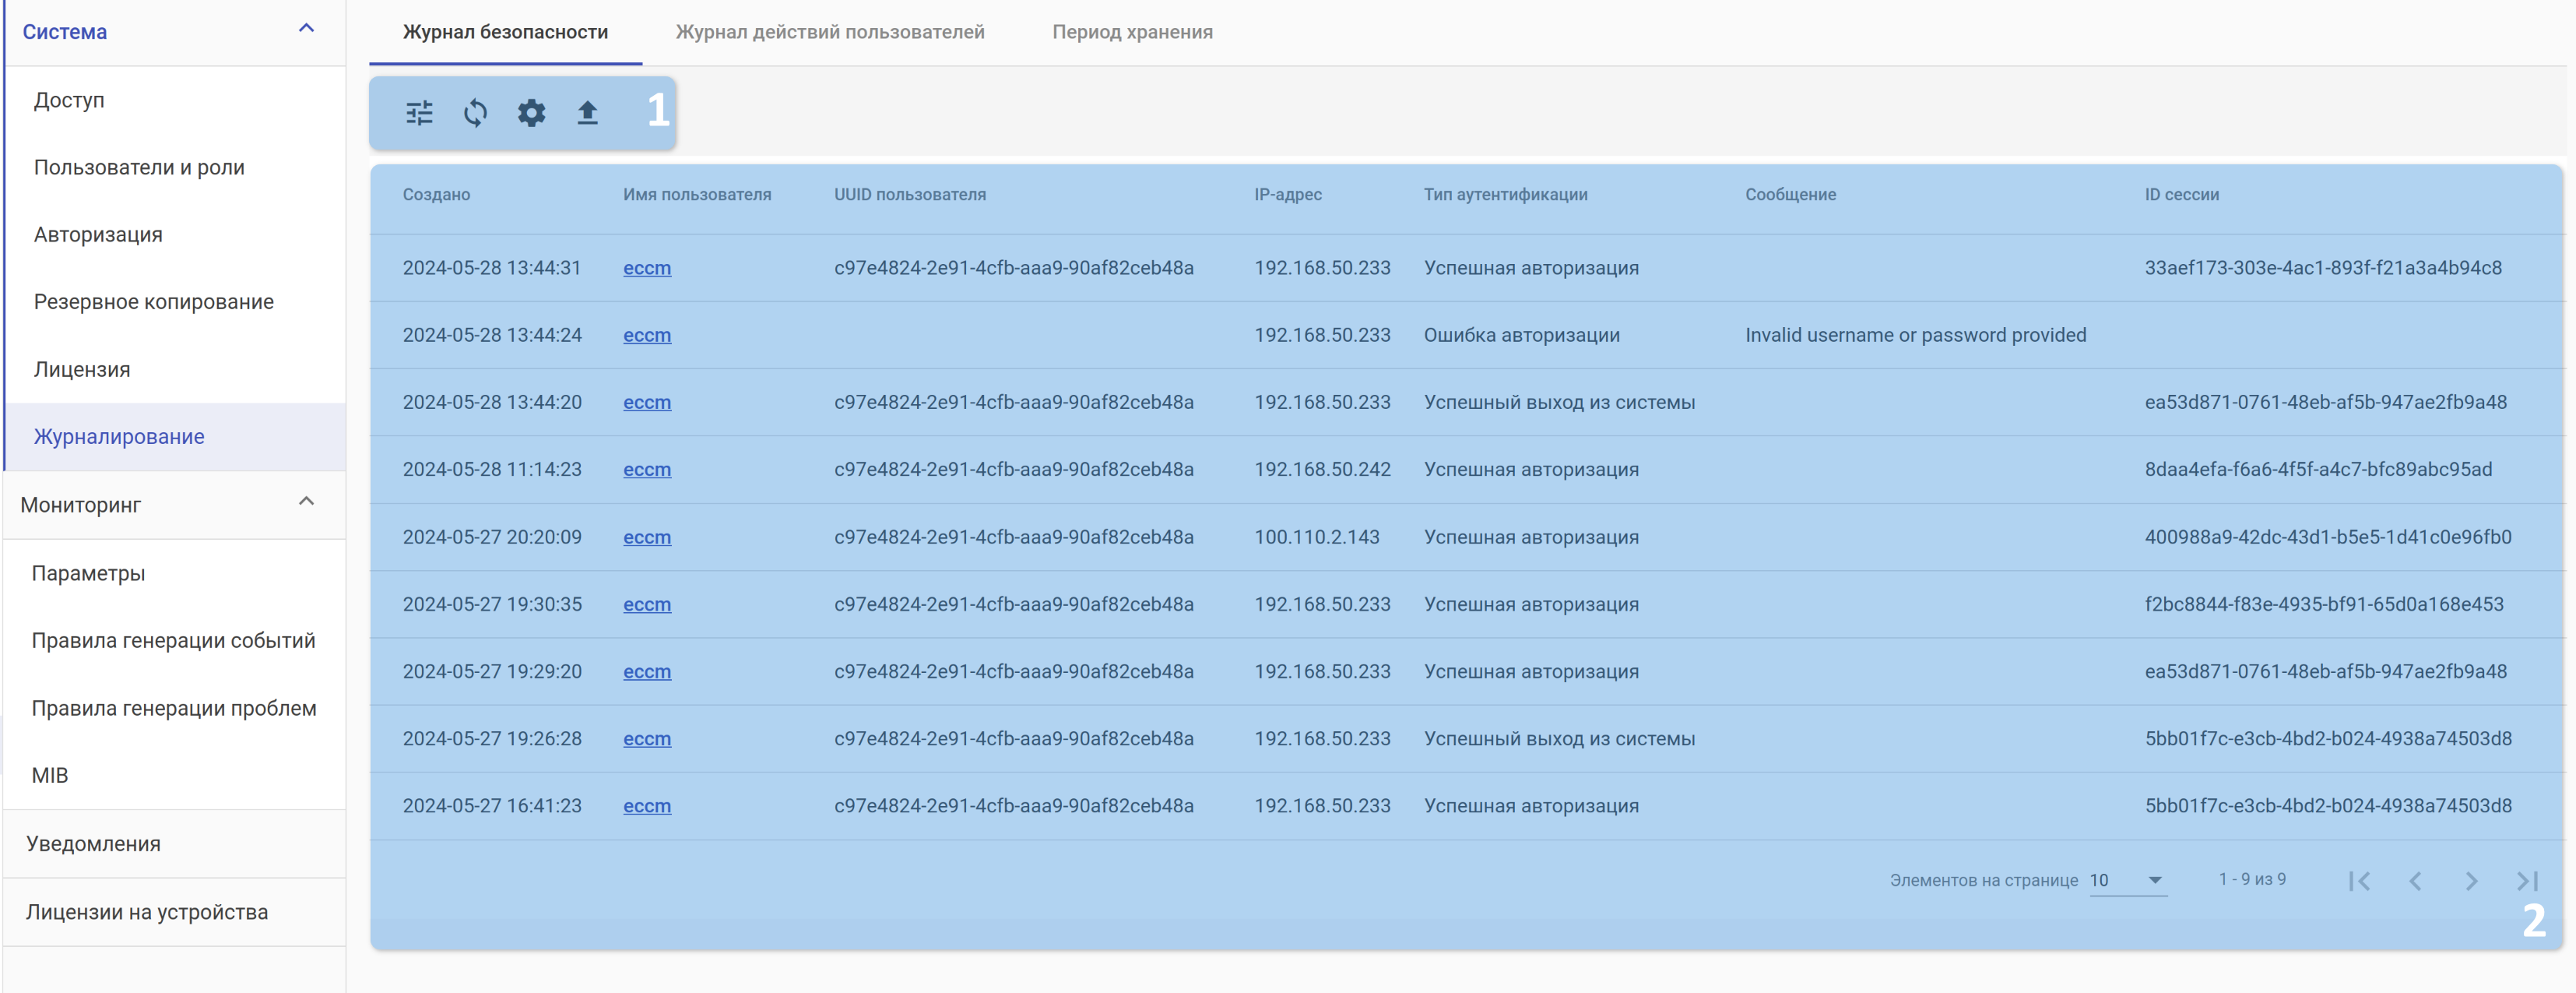Viewport: 2576px width, 993px height.
Task: Sort by Создано column header
Action: coord(436,195)
